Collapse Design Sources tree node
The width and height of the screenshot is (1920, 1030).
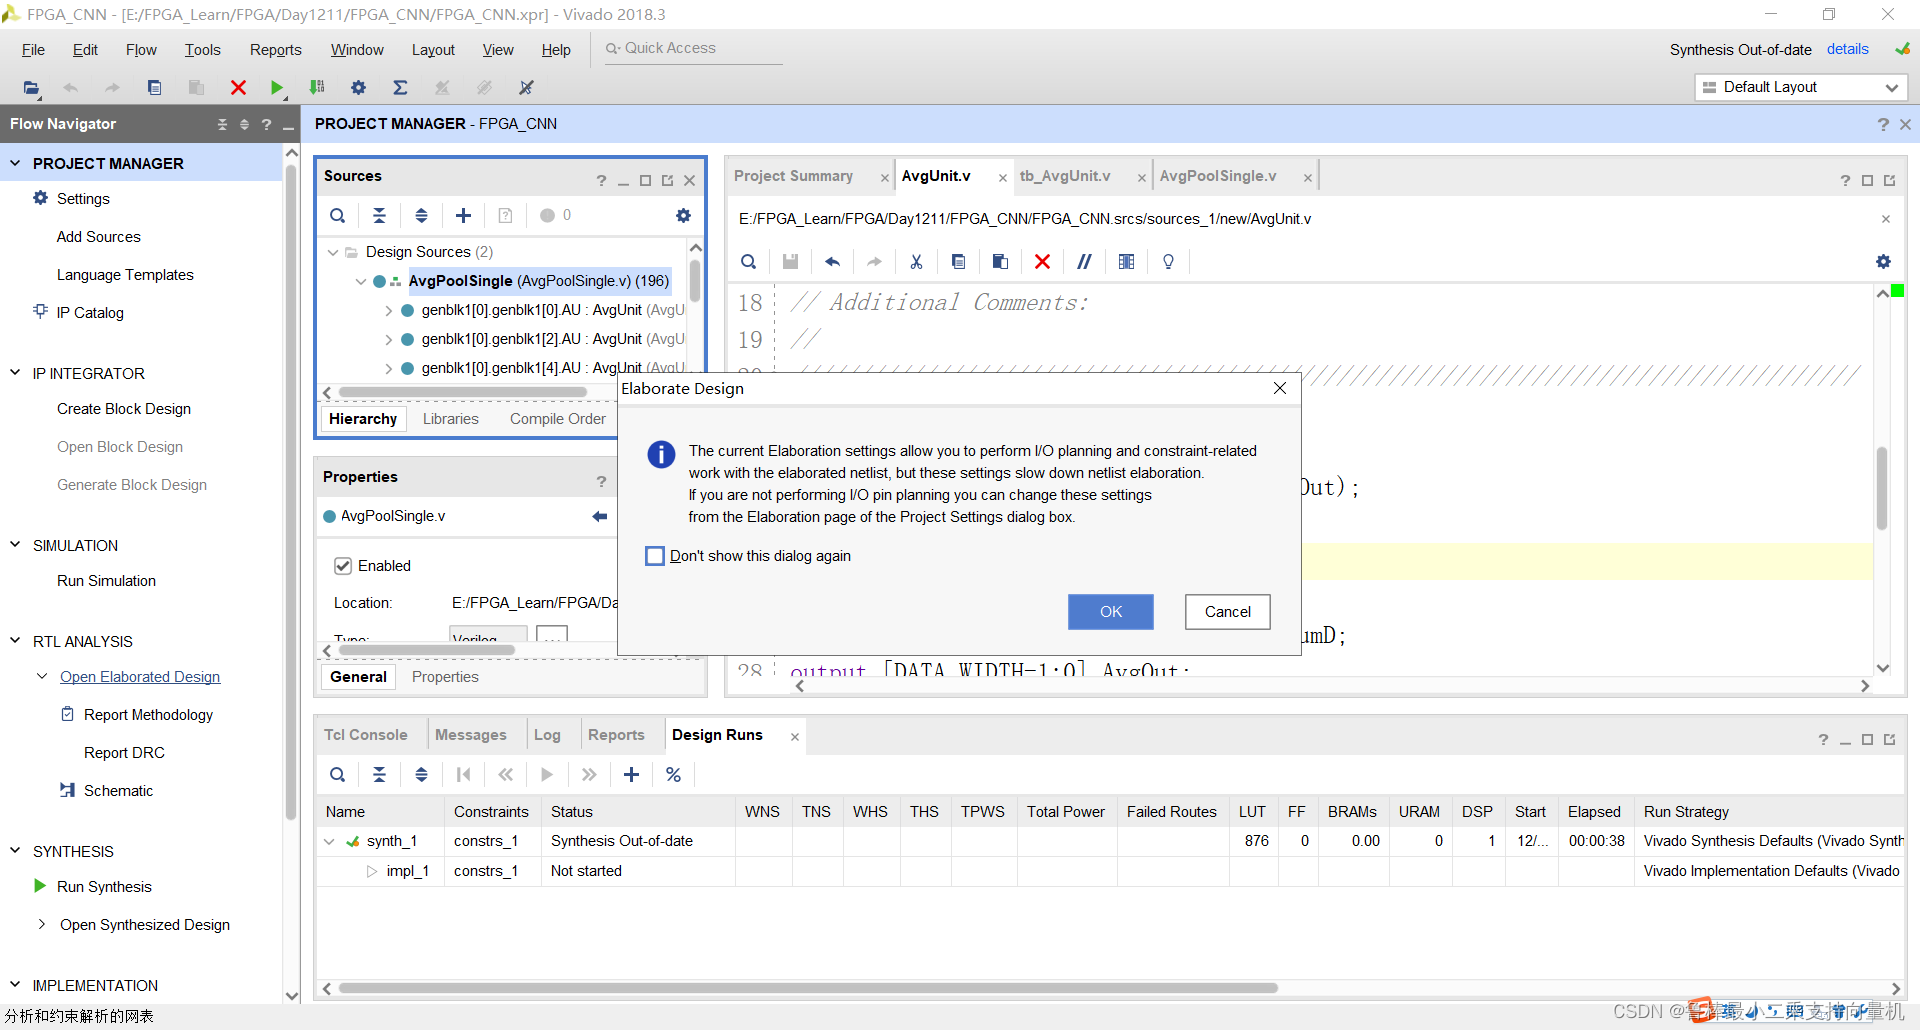[333, 252]
